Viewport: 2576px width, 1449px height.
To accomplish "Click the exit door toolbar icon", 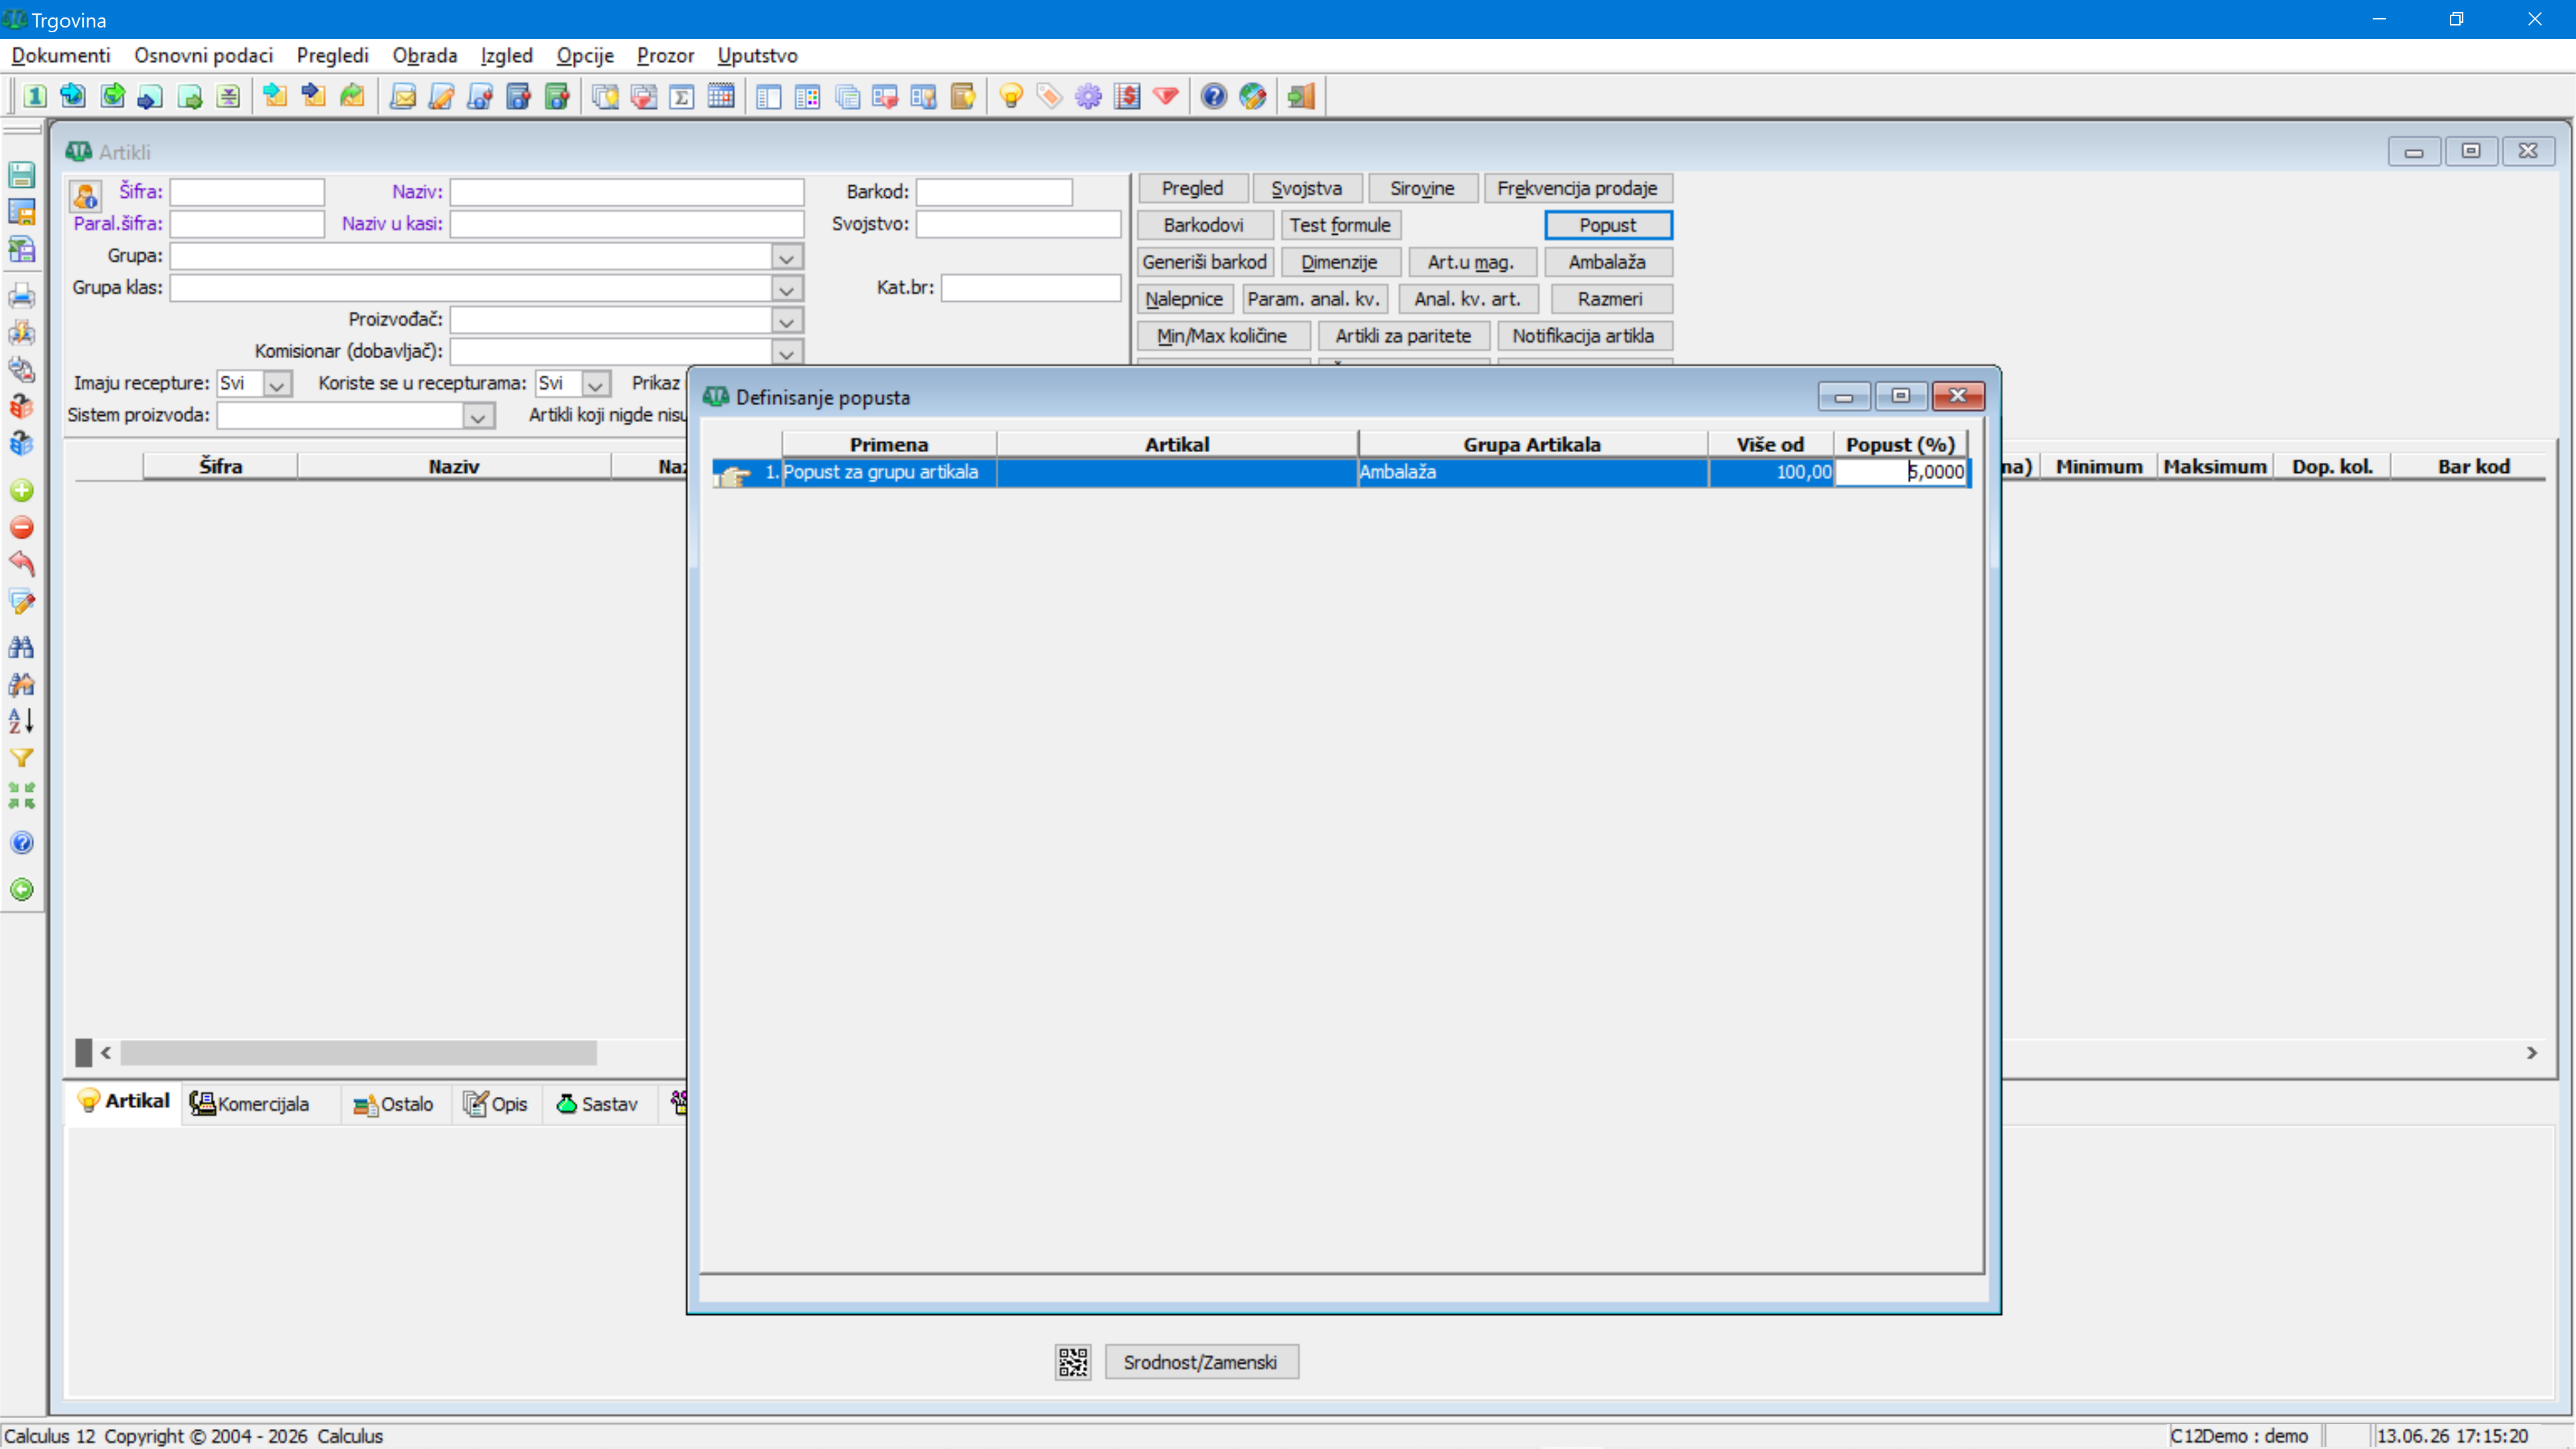I will pos(1301,96).
